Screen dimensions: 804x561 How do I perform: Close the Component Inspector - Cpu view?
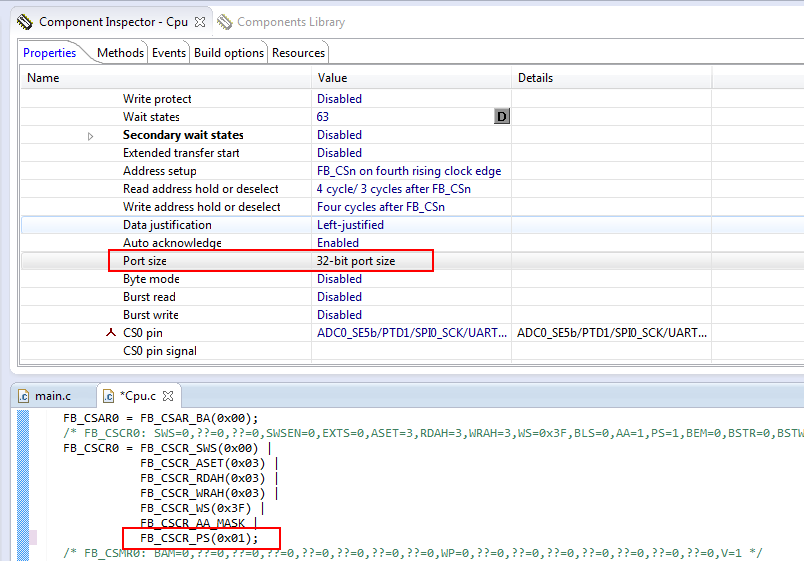(200, 22)
